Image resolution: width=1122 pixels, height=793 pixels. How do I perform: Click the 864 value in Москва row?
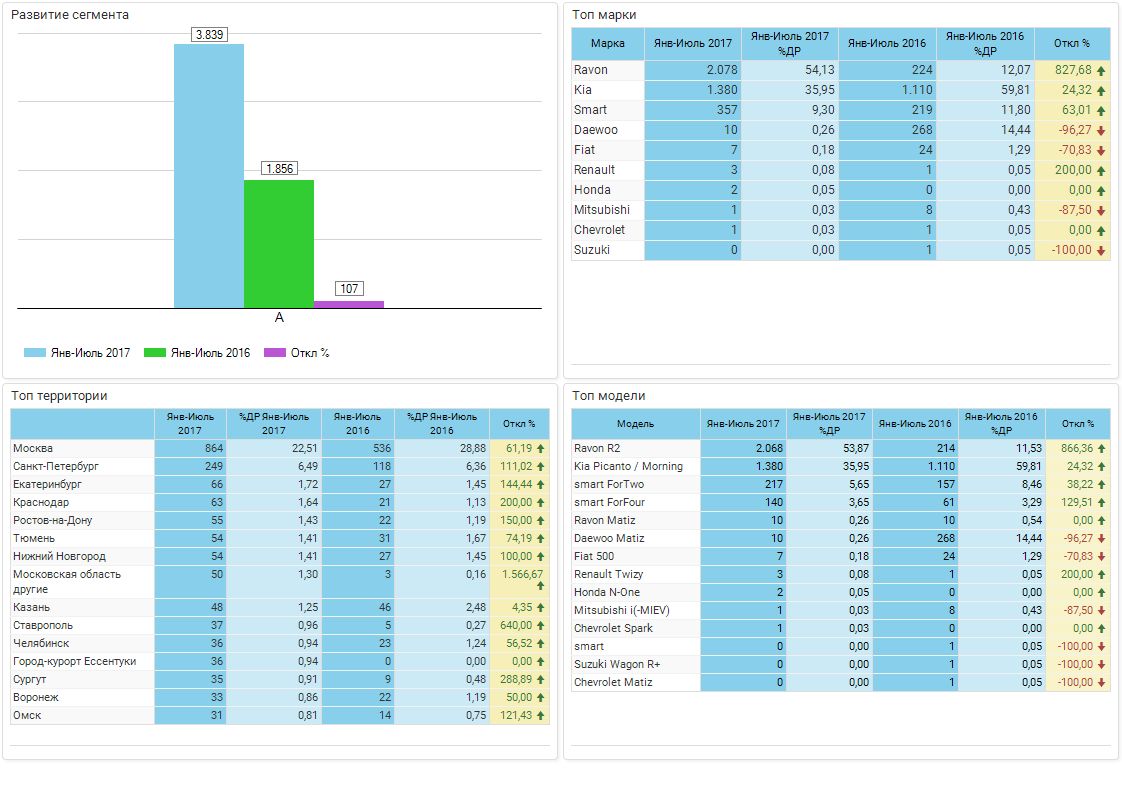(214, 449)
